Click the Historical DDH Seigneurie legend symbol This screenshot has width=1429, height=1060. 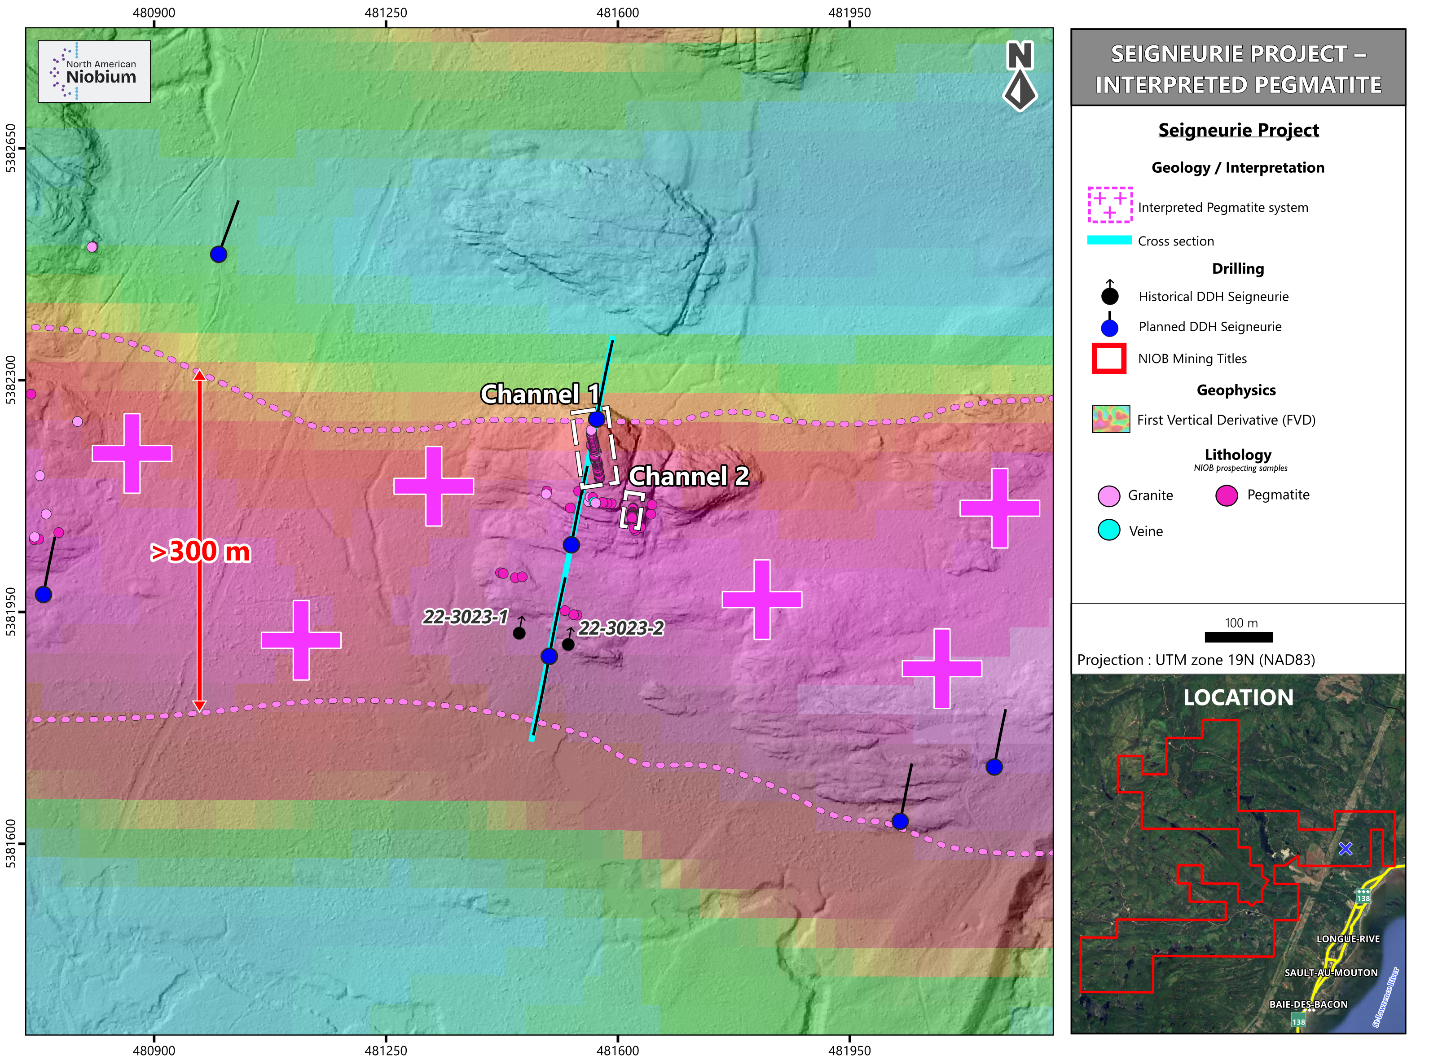1109,295
